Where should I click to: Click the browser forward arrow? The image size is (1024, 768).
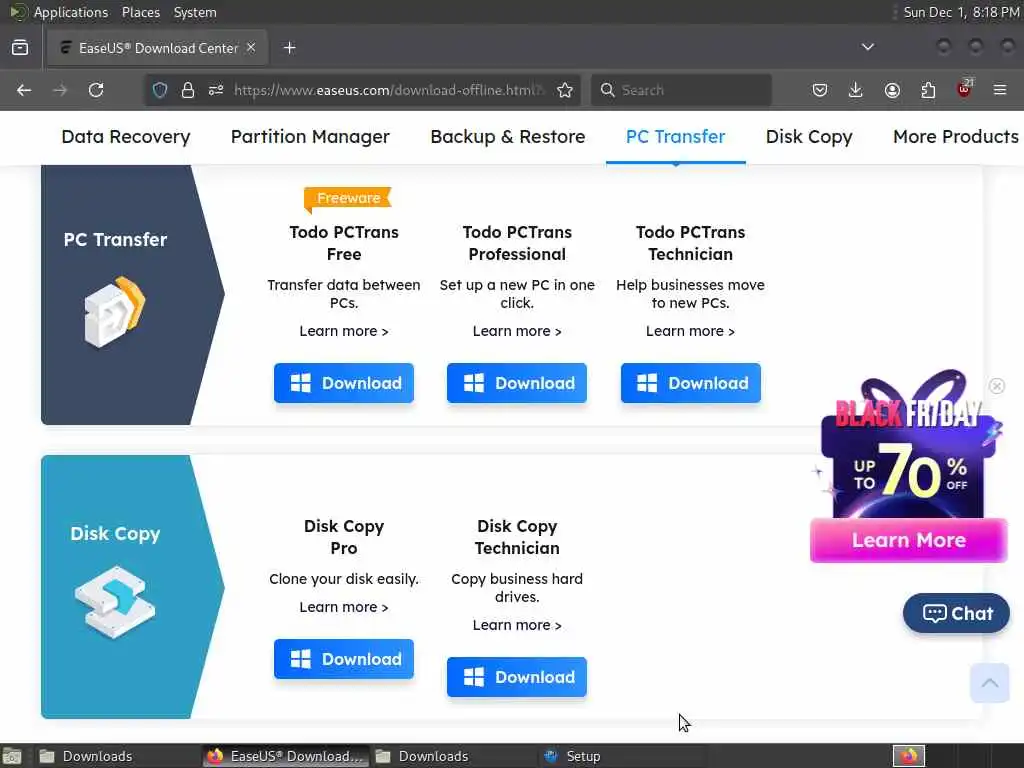click(60, 90)
